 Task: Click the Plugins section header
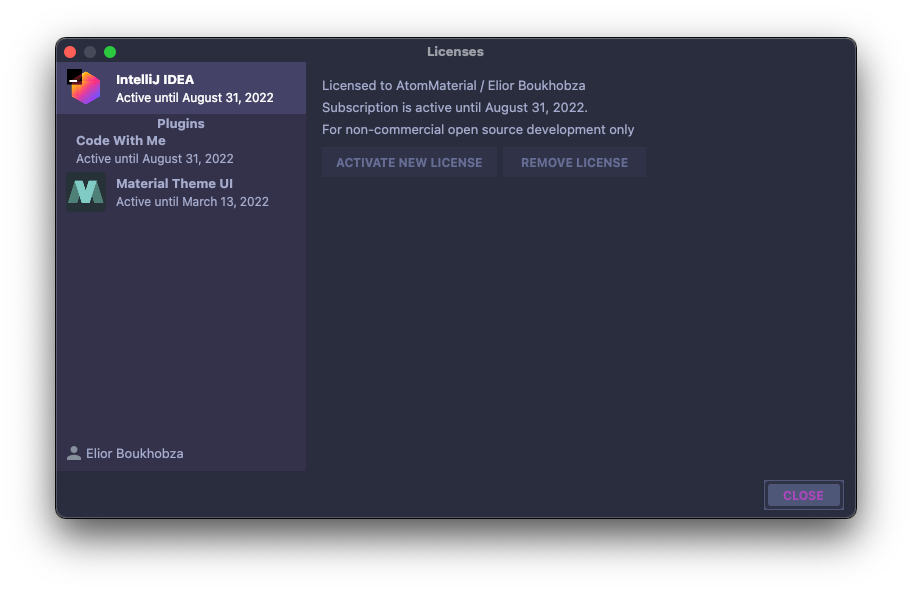[181, 123]
